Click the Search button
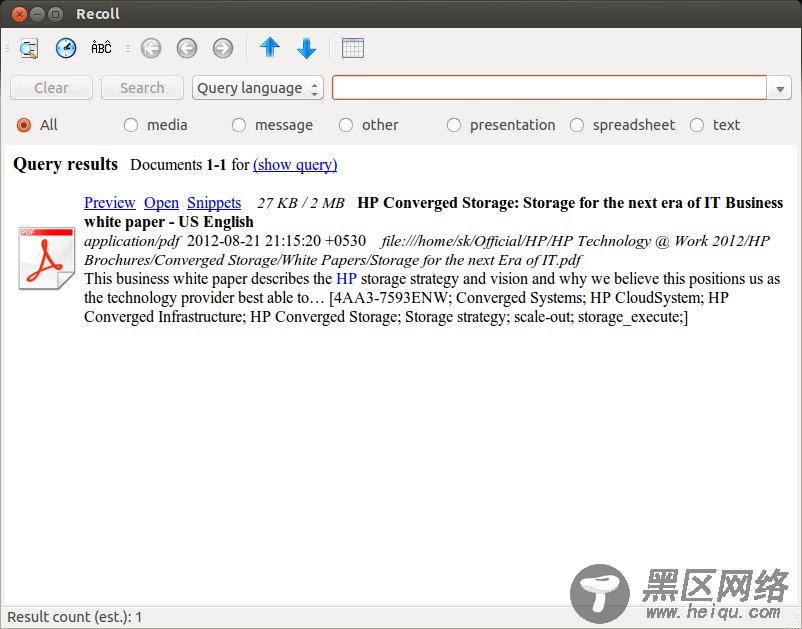This screenshot has width=802, height=629. click(142, 88)
